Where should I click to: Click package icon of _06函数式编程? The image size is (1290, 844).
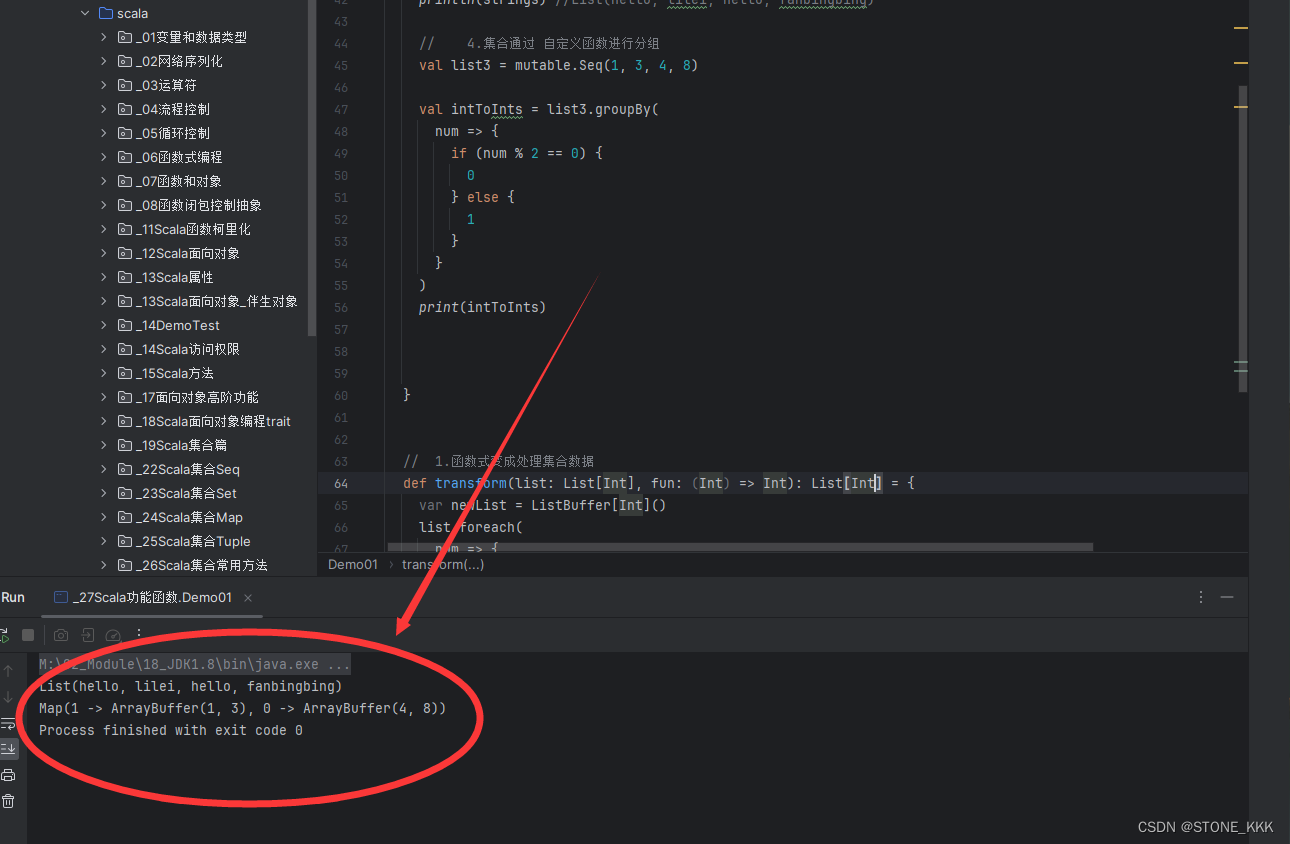coord(125,157)
